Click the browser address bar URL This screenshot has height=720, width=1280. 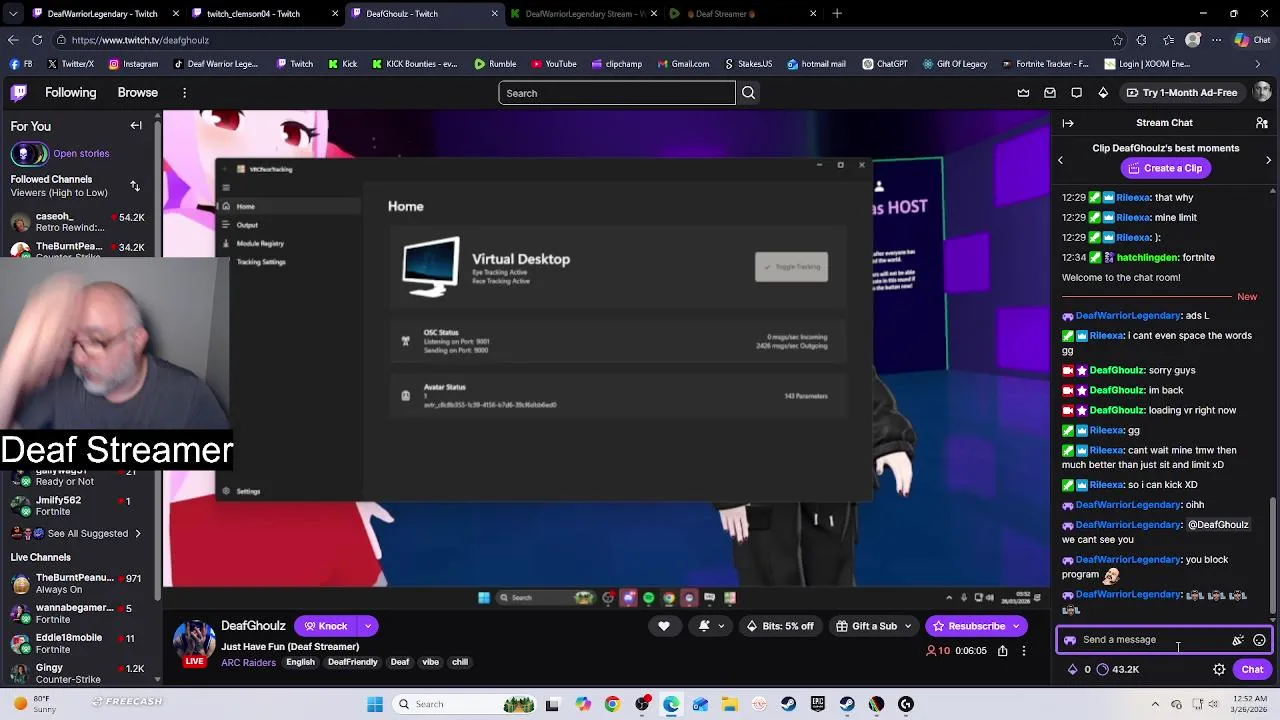[x=140, y=40]
